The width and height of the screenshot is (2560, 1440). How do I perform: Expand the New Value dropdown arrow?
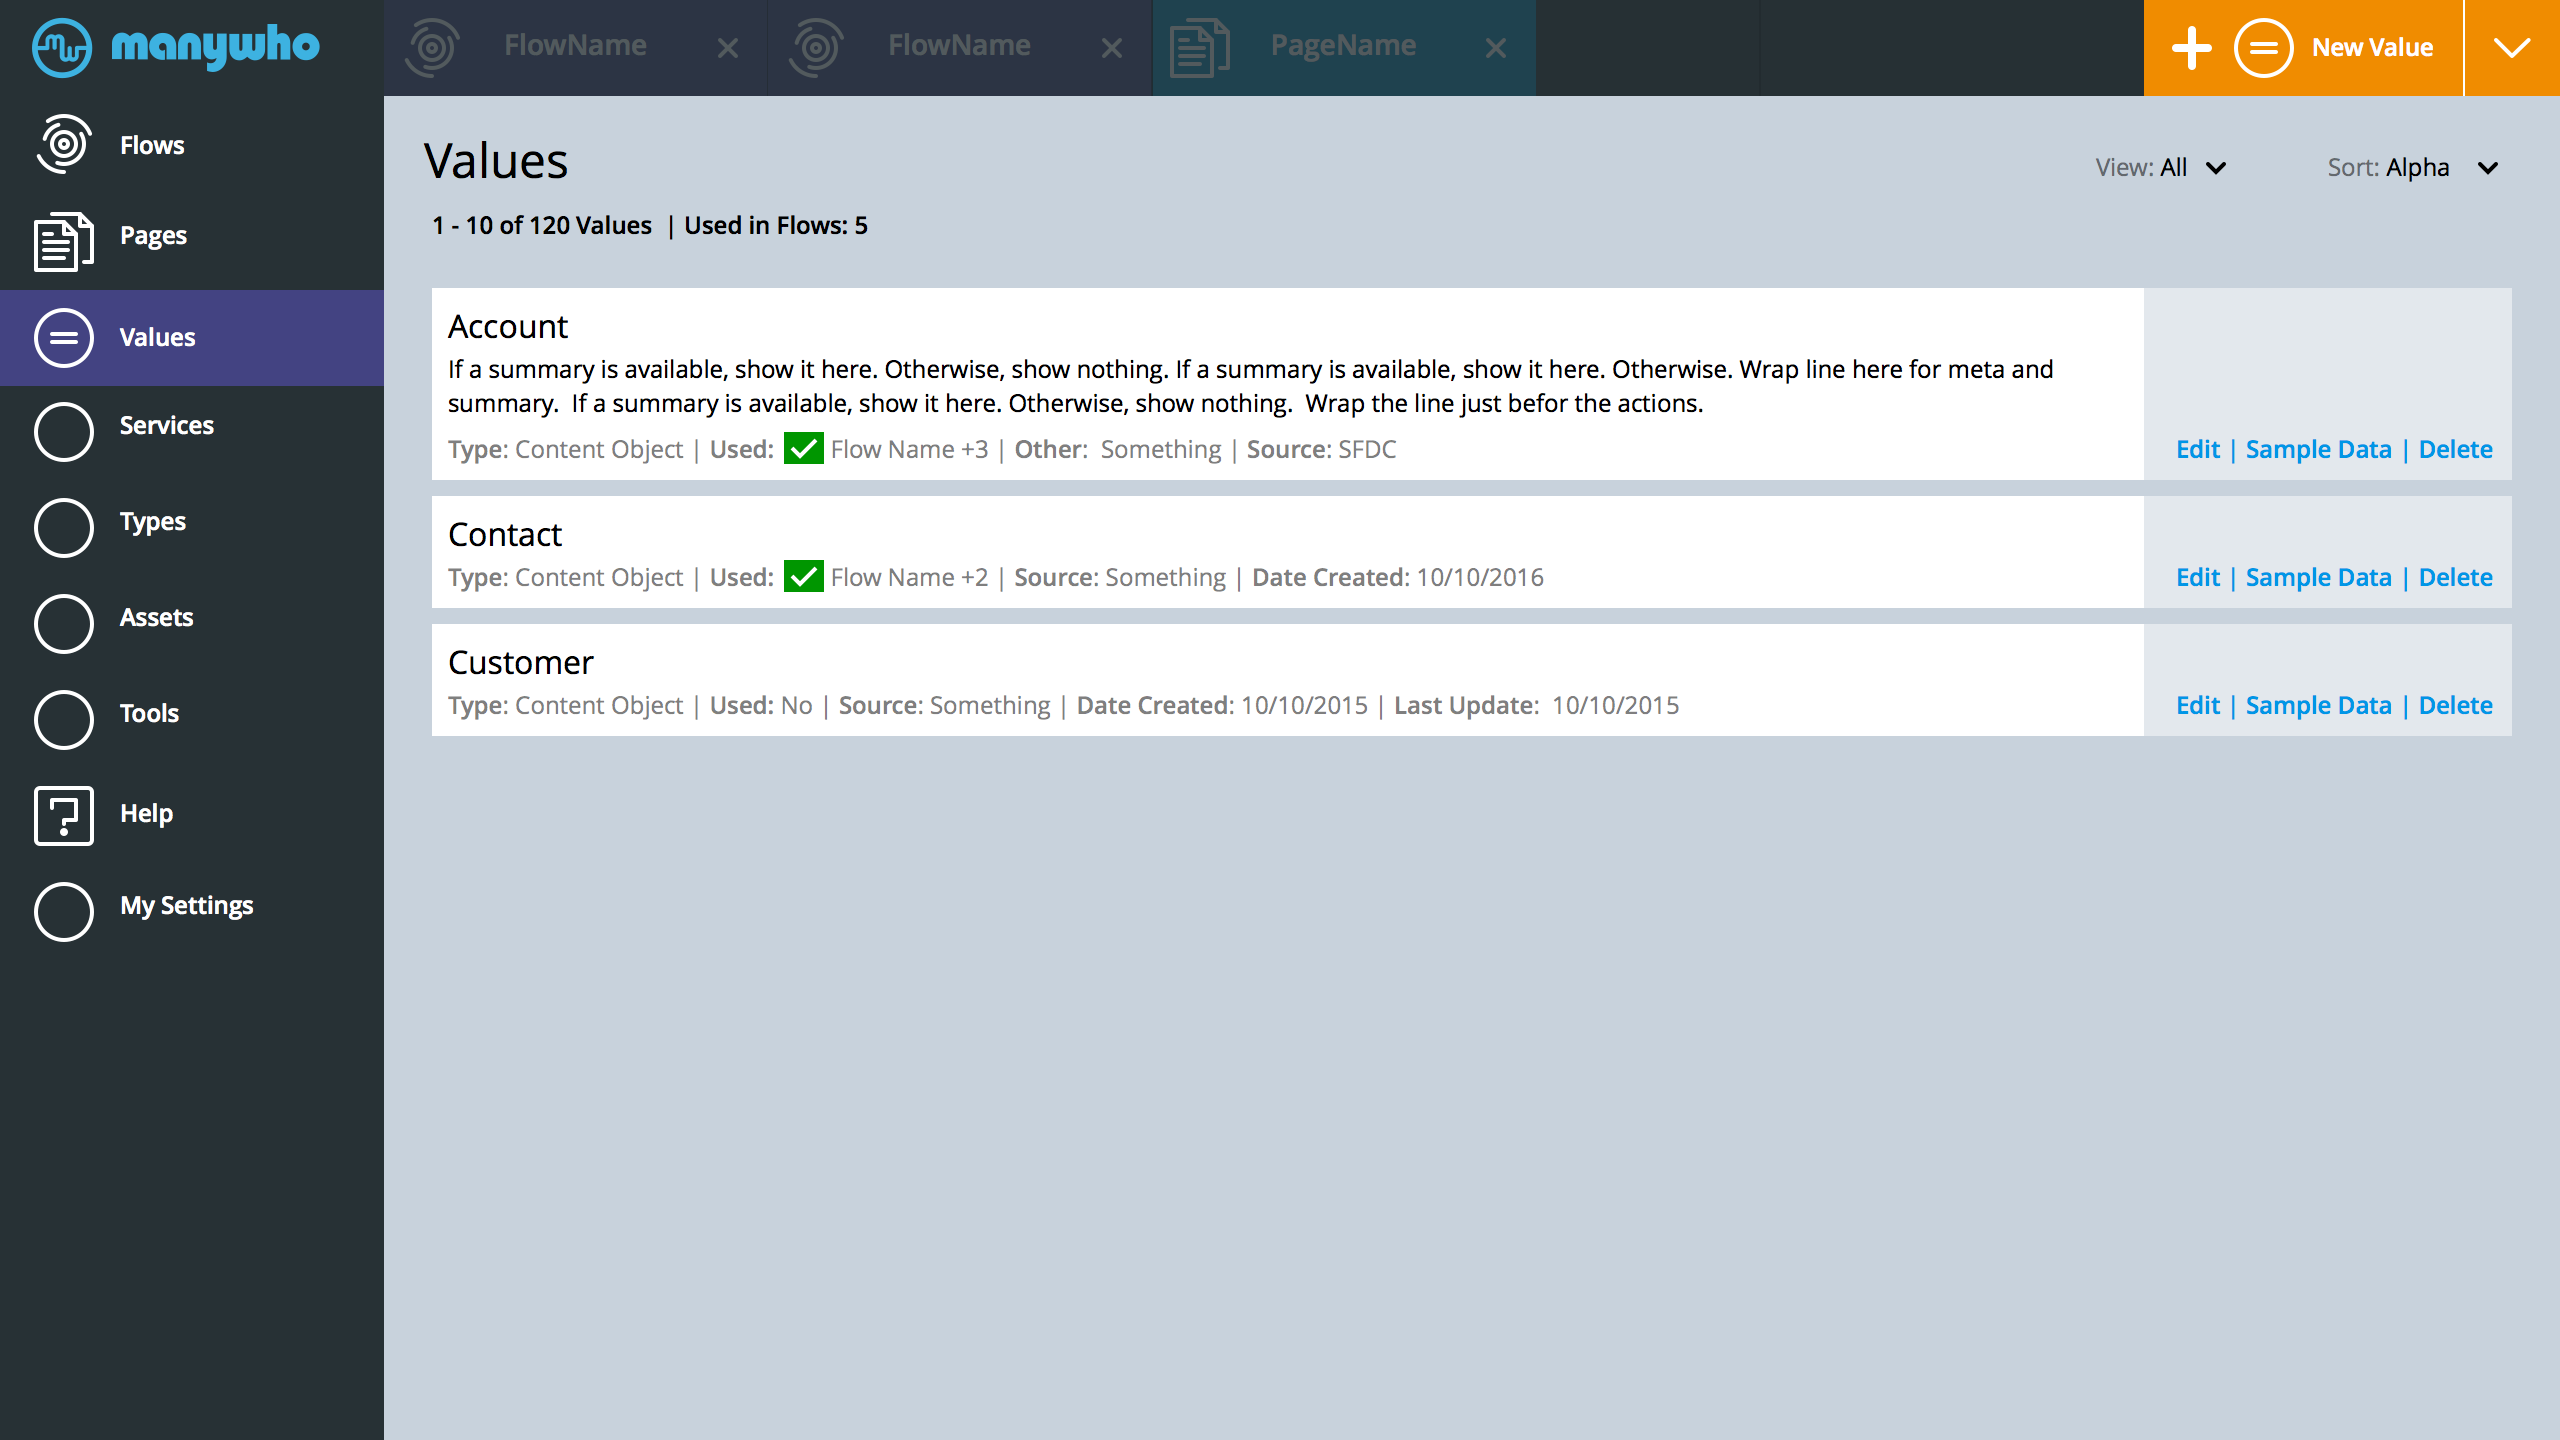[x=2512, y=48]
